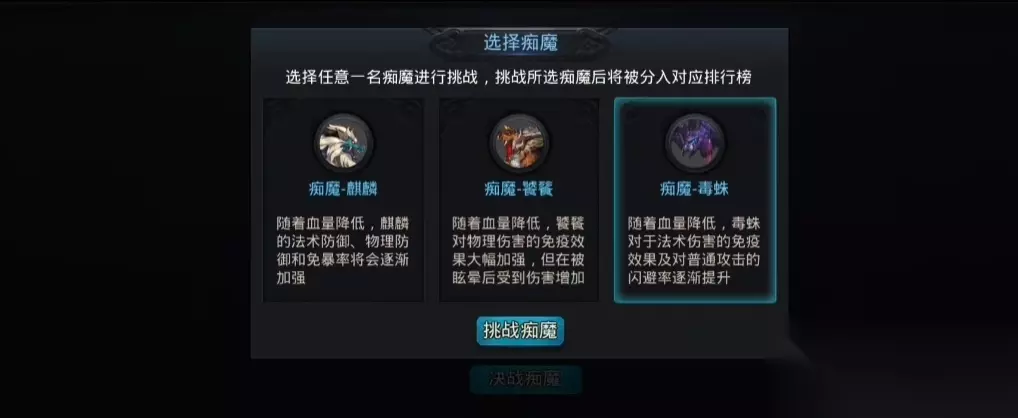The image size is (1018, 418).
Task: Click the dimmed 决战痴魔 button
Action: [525, 379]
